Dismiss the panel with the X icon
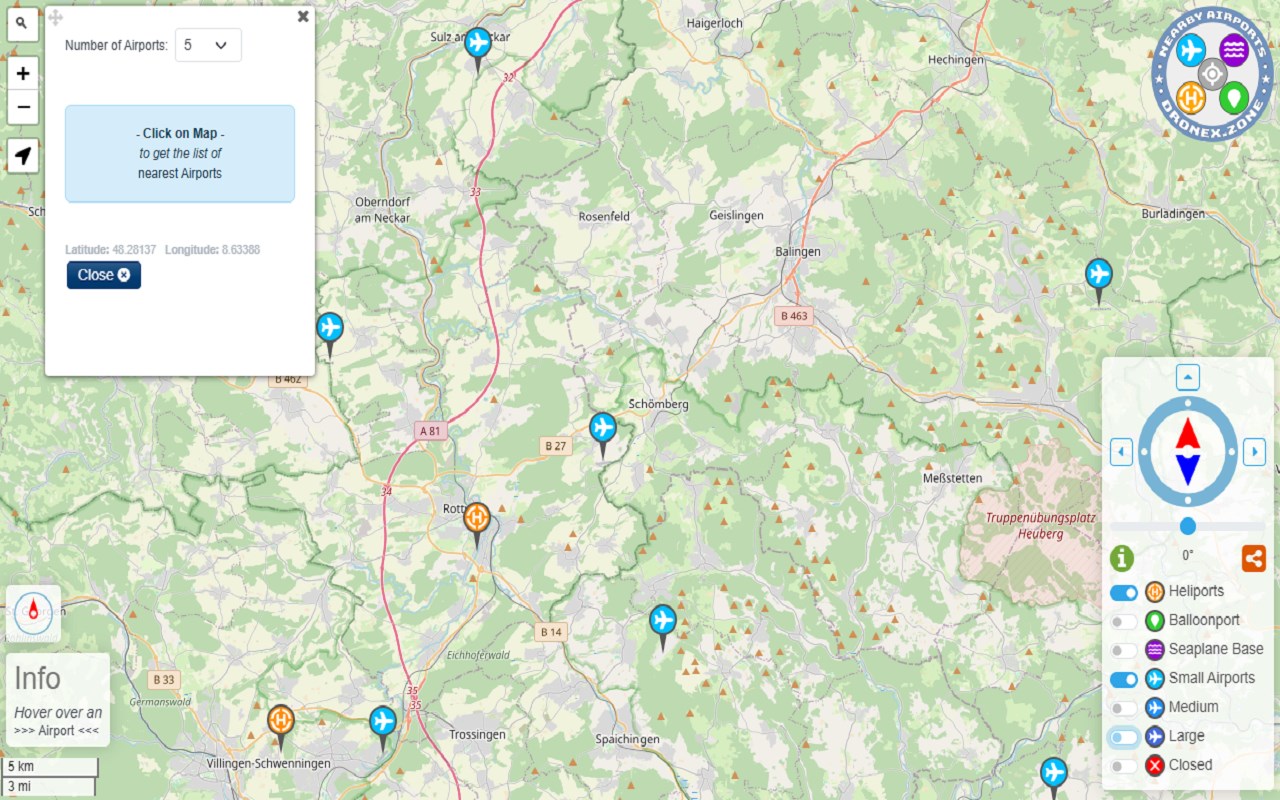1280x800 pixels. click(x=303, y=16)
